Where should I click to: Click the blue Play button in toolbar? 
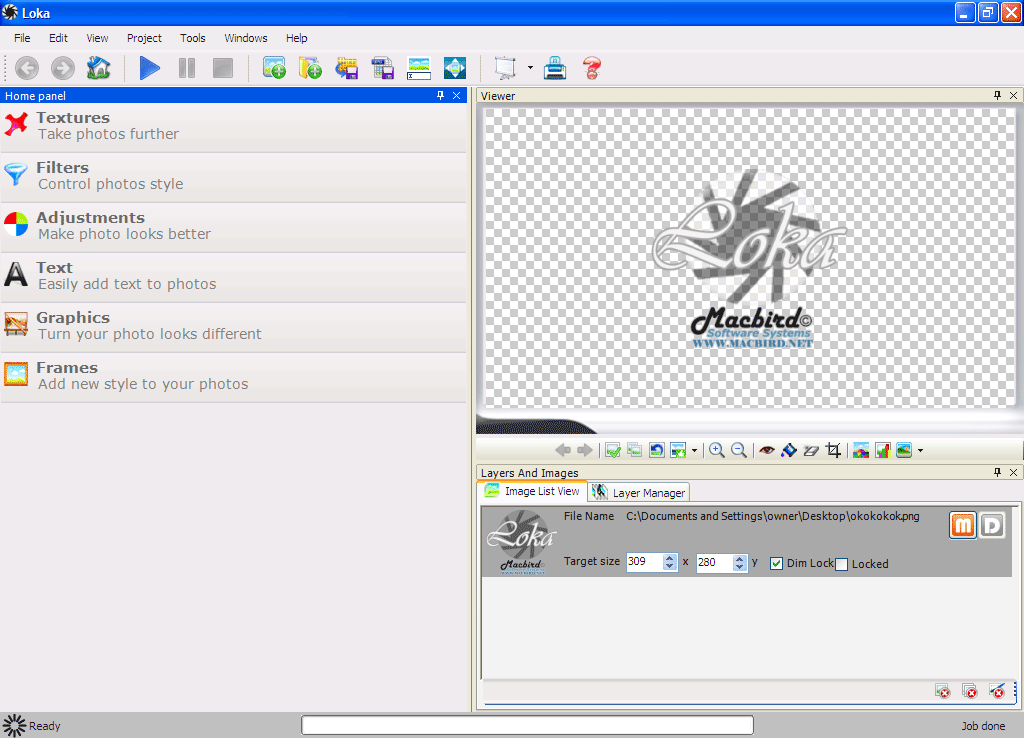[150, 68]
